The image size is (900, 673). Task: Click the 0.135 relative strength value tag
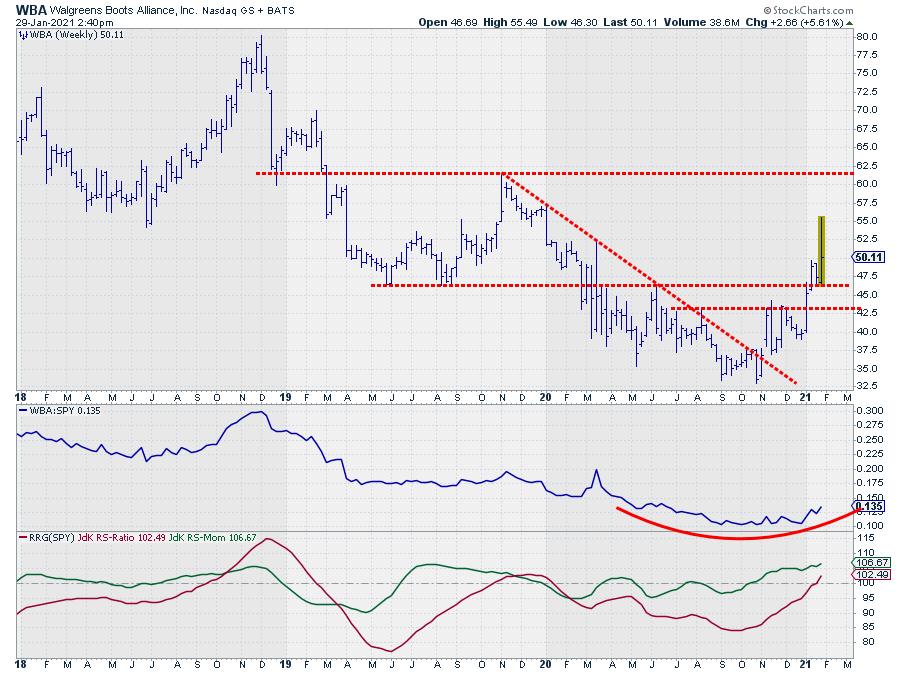click(867, 506)
